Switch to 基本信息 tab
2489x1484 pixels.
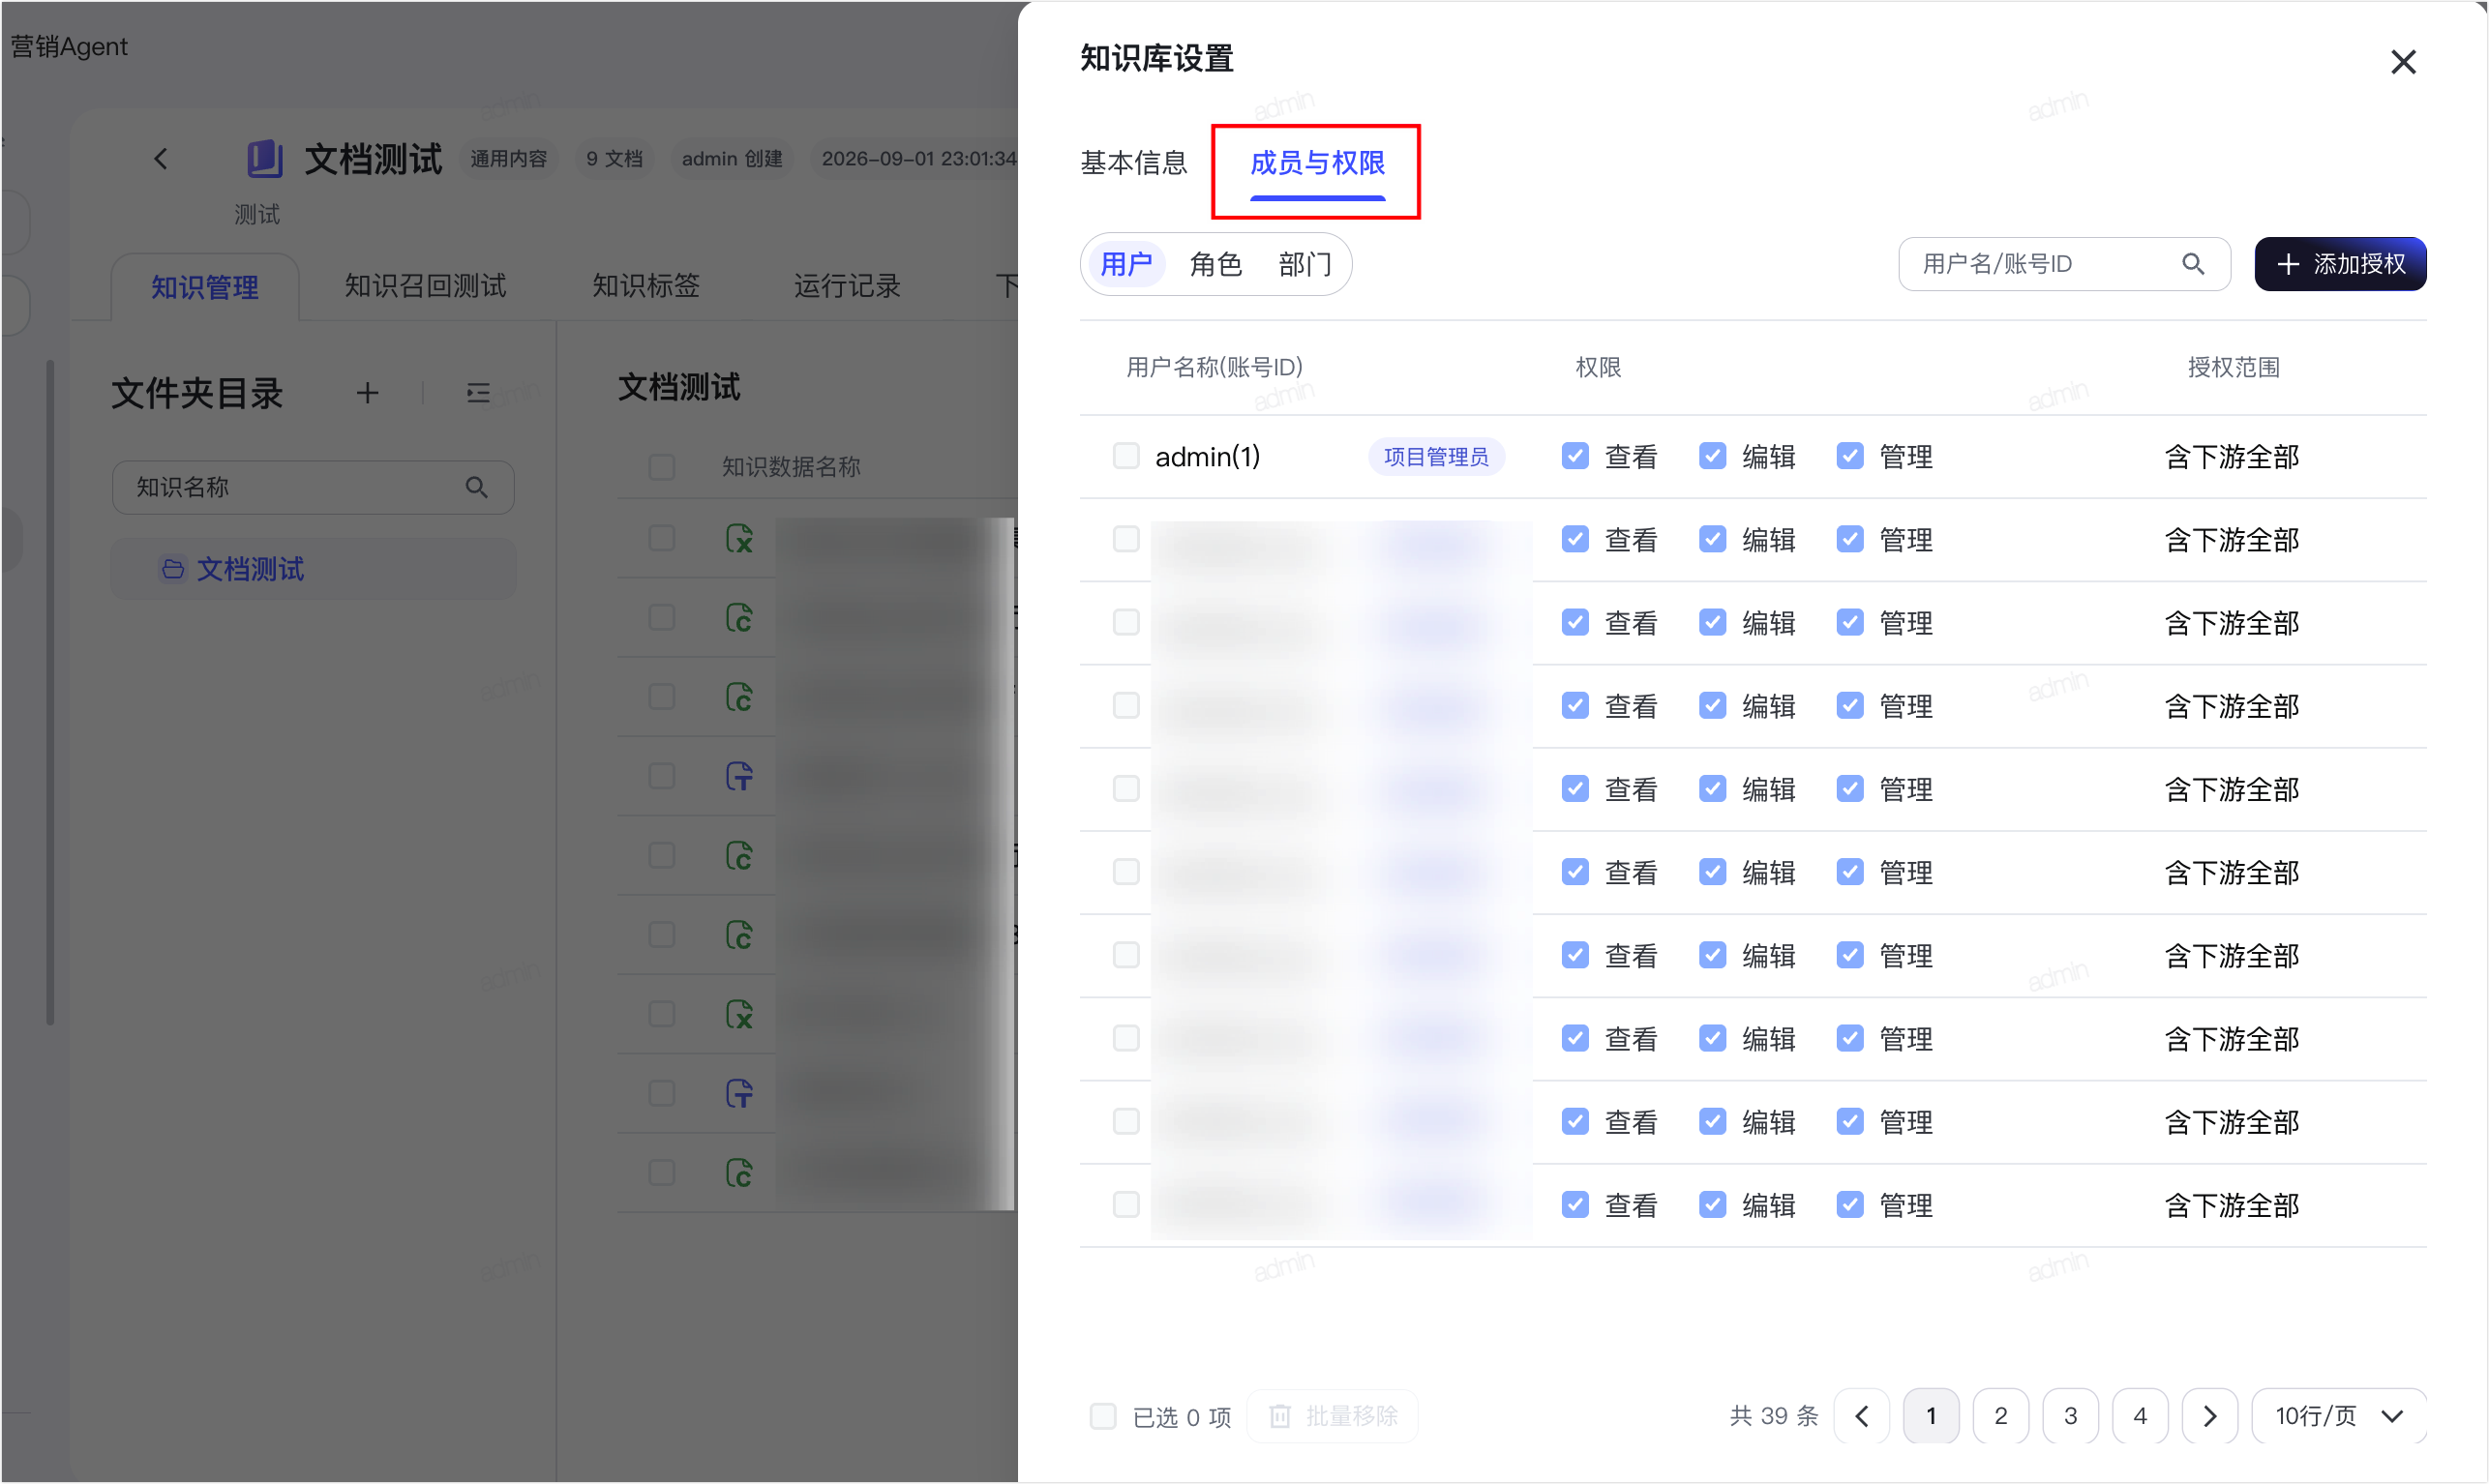point(1133,163)
